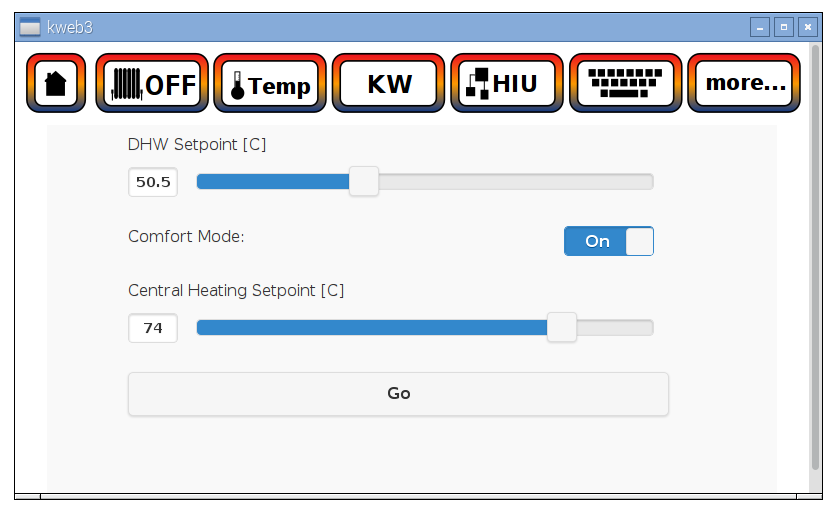Click the DHW setpoint value field 50.5

coord(153,182)
